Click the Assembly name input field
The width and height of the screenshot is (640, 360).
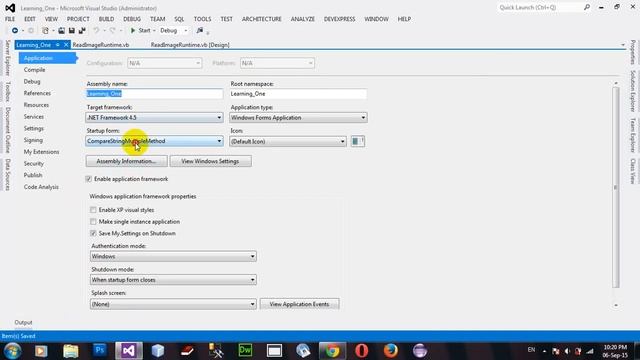click(x=154, y=94)
